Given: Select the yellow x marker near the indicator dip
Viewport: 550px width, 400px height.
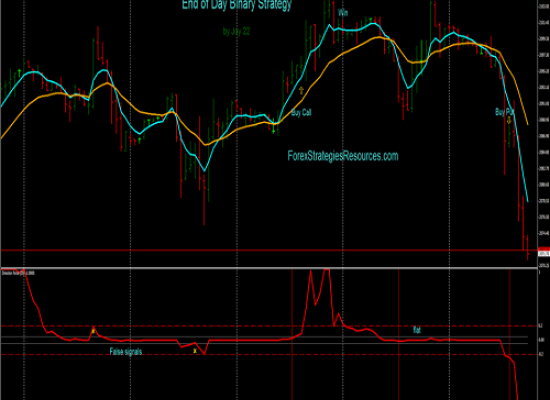Looking at the screenshot, I should (195, 350).
